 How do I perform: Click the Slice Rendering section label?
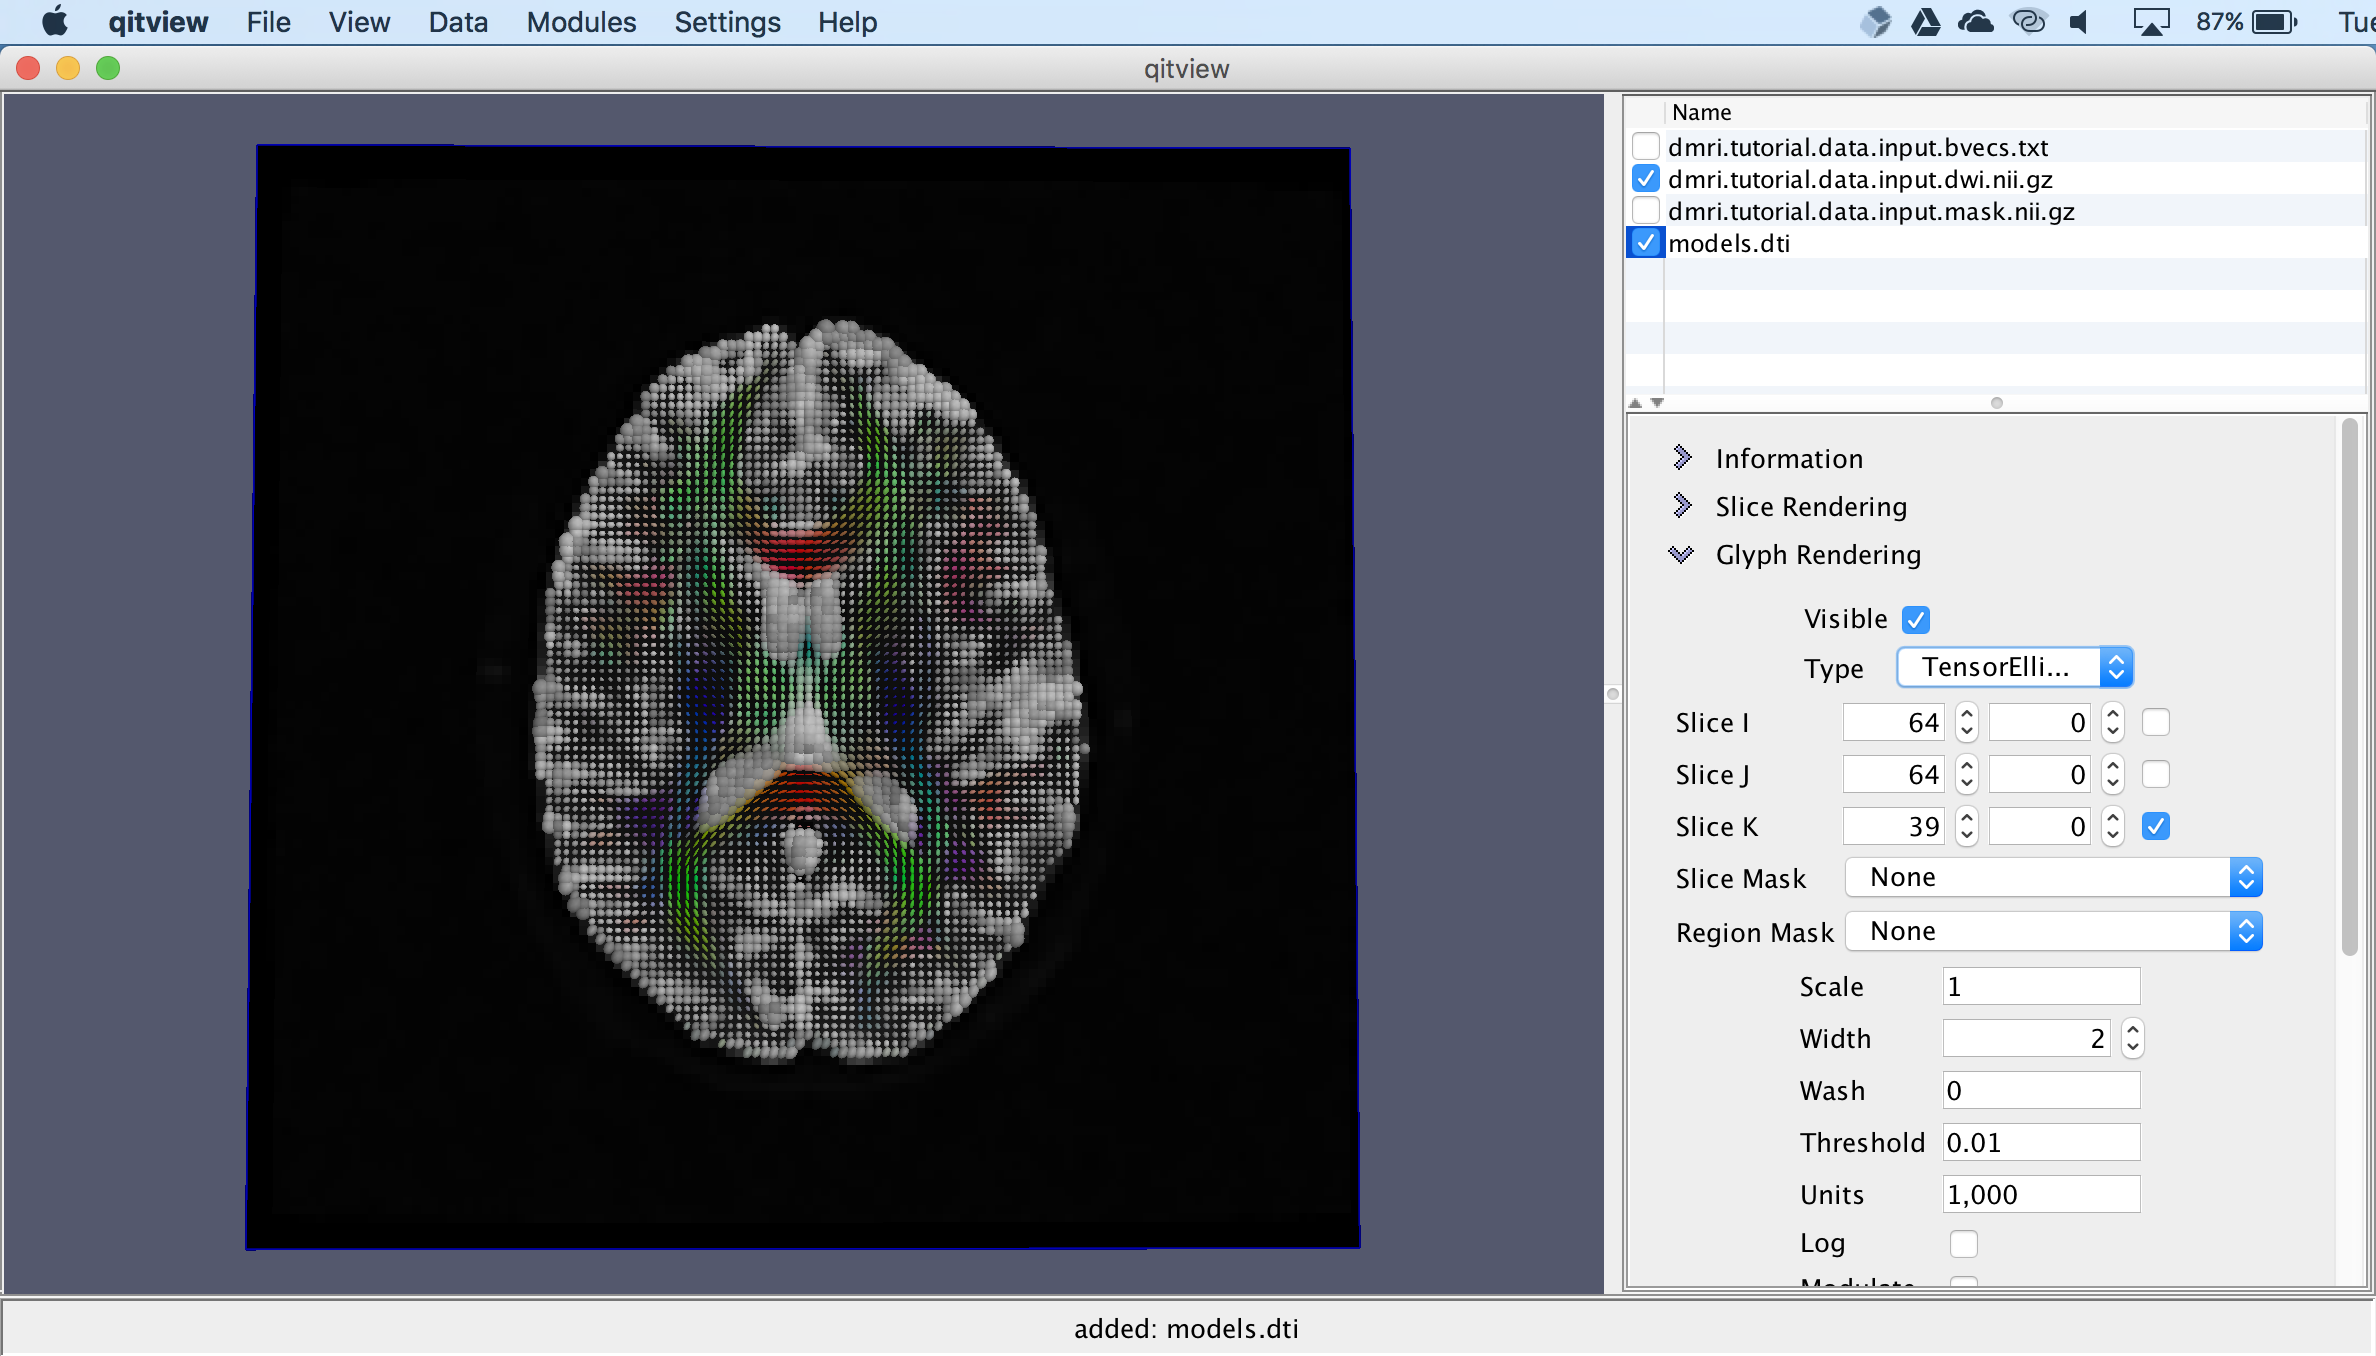(1811, 507)
